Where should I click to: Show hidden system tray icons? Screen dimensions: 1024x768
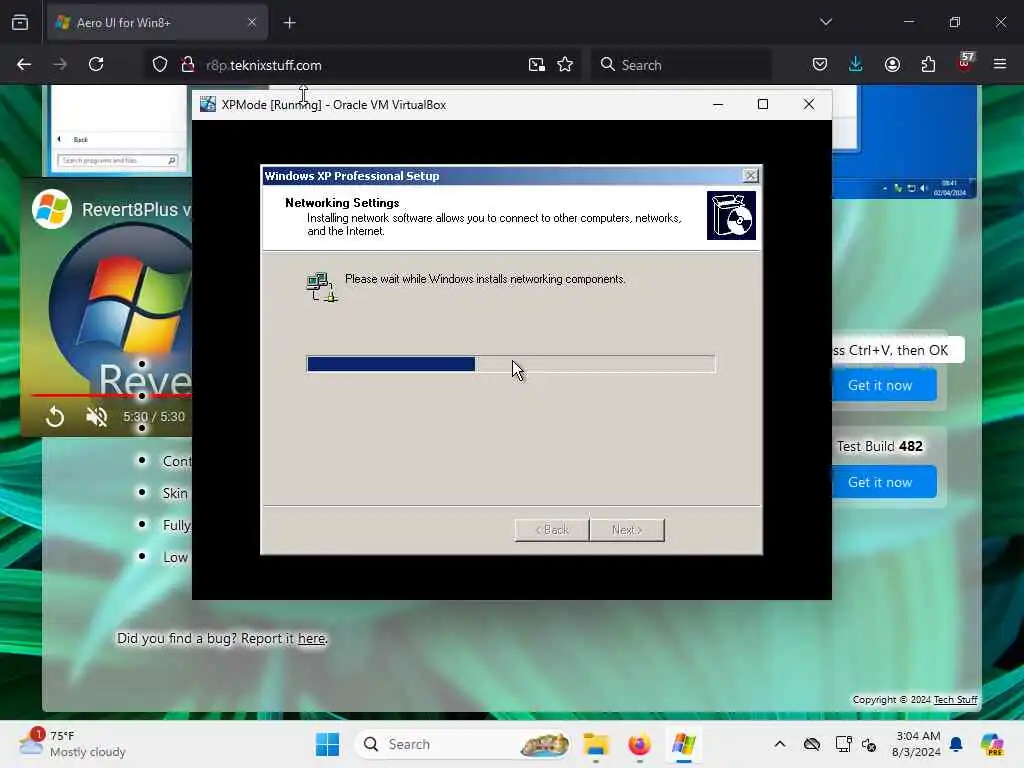[780, 744]
